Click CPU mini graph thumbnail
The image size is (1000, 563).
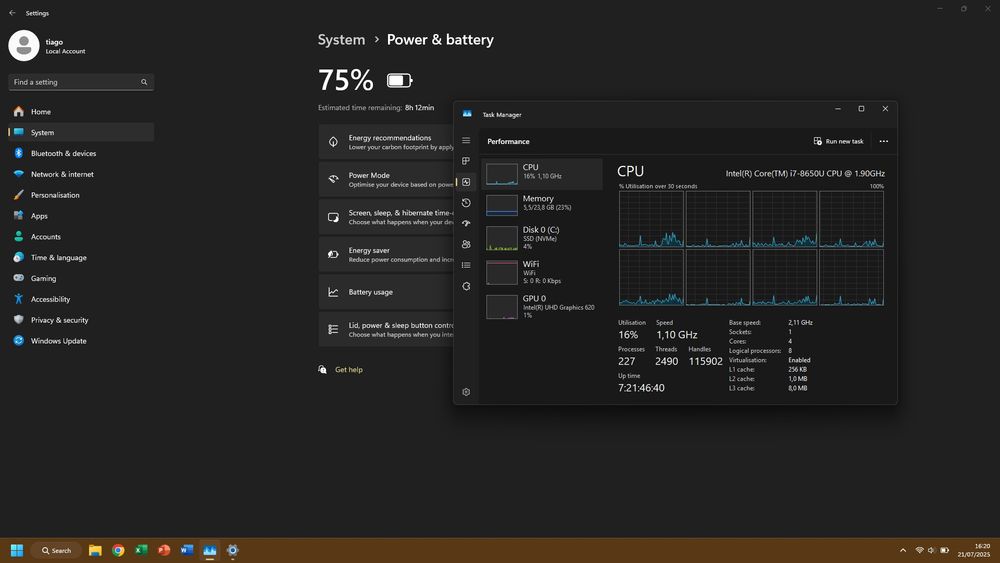click(x=502, y=174)
